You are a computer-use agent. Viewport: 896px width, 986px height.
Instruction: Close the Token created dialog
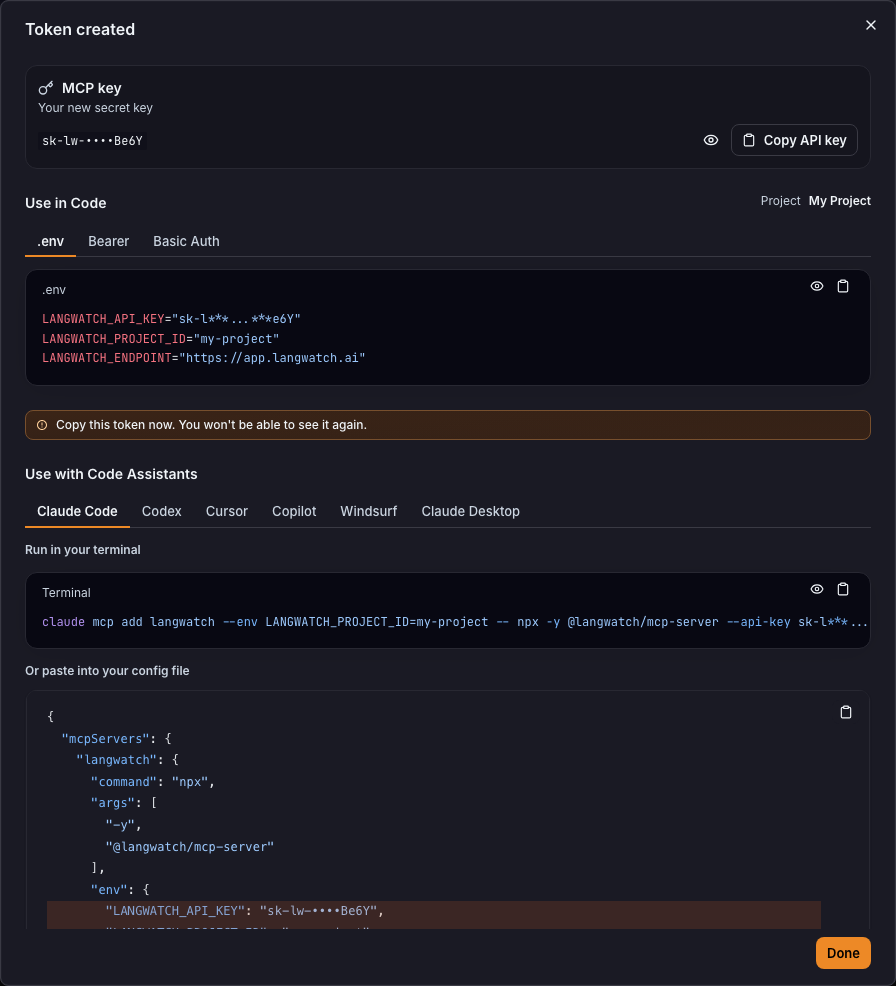coord(870,25)
